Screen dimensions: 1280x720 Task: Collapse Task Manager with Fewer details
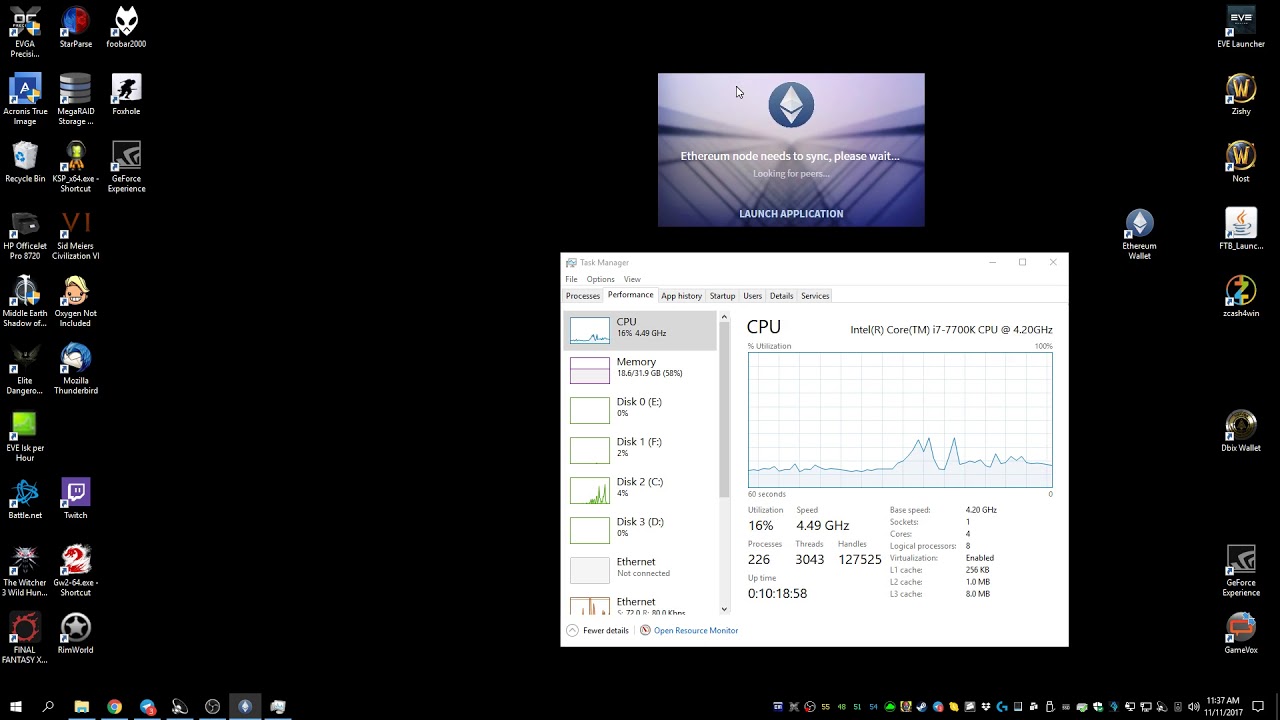coord(598,630)
